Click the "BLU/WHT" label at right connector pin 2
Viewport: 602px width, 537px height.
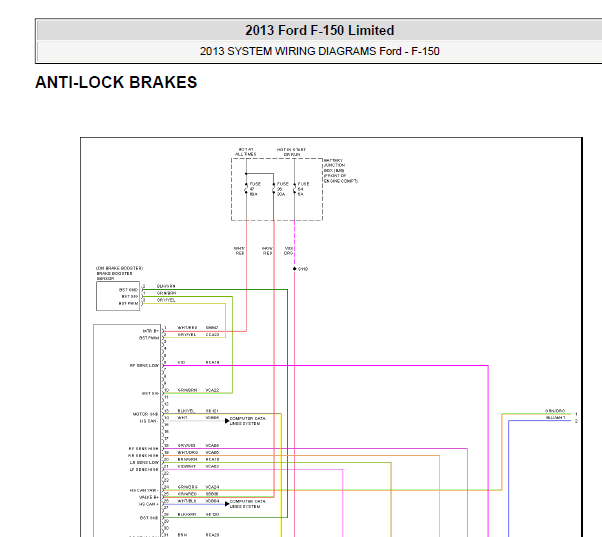click(556, 418)
